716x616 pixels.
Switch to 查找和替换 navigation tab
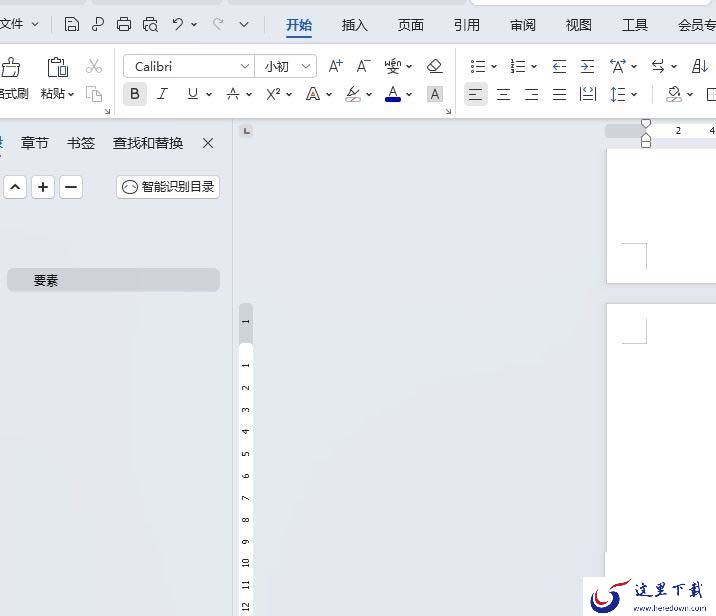tap(148, 143)
